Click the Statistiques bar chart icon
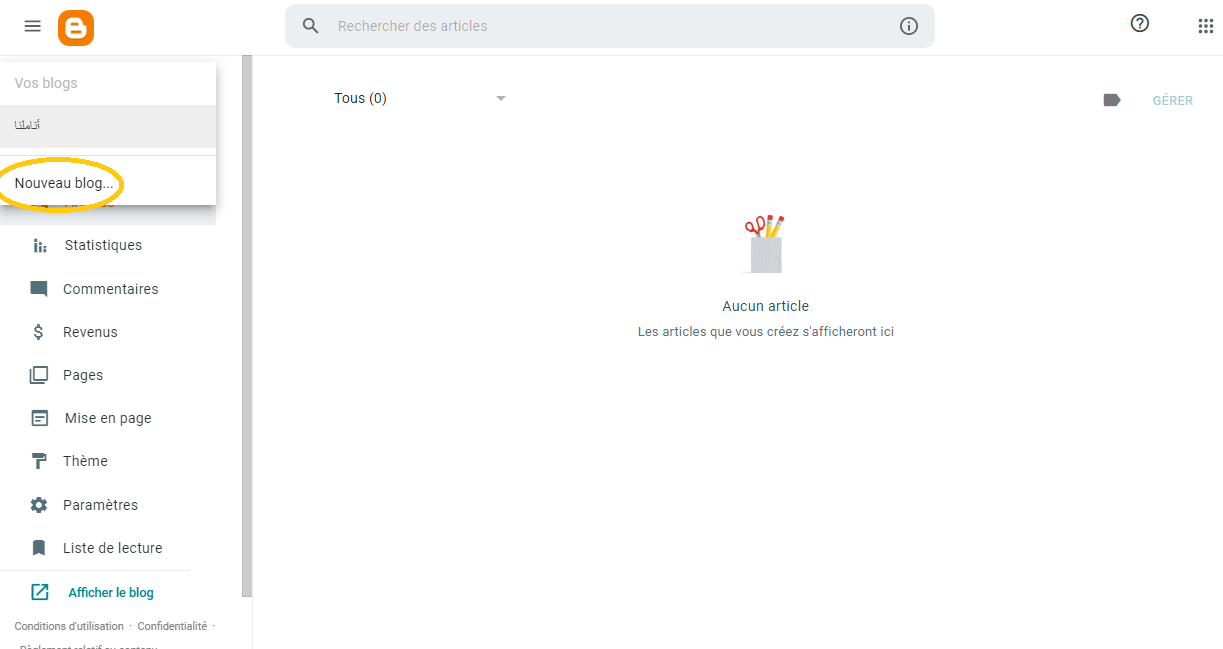The width and height of the screenshot is (1223, 649). click(x=40, y=245)
